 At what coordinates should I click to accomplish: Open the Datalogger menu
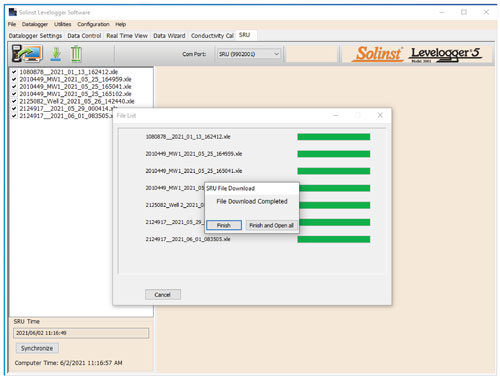35,24
